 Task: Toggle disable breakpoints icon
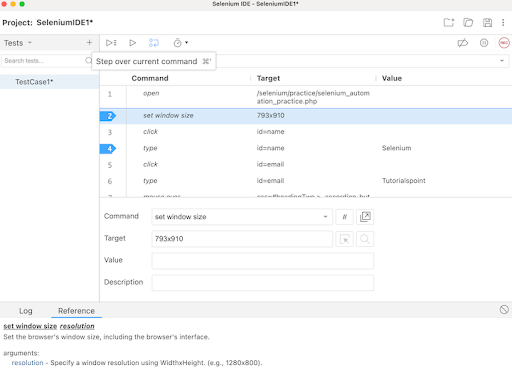coord(463,43)
